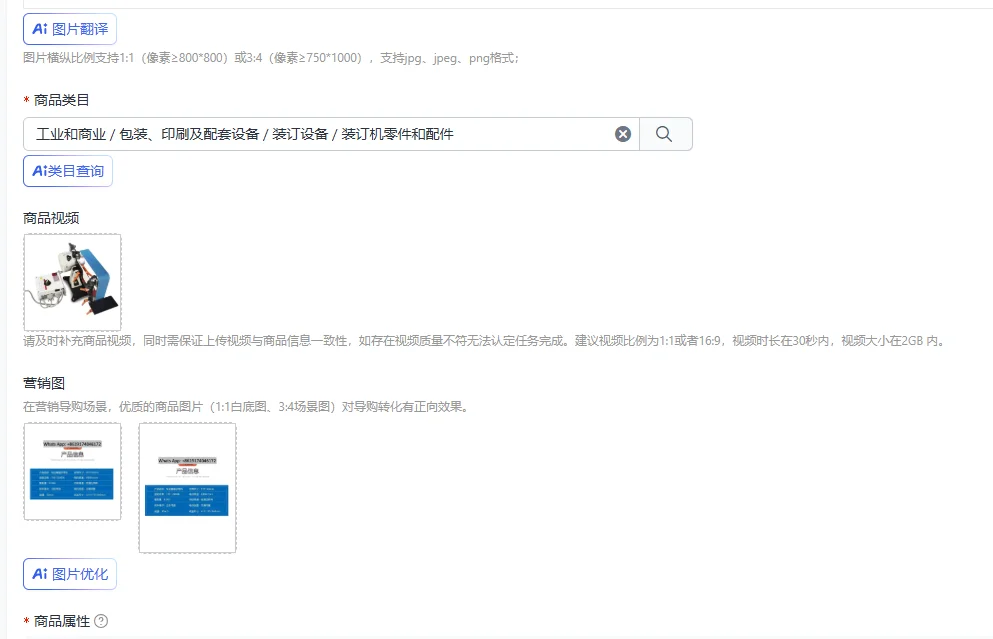
Task: Click the product video upload hint text
Action: [485, 341]
